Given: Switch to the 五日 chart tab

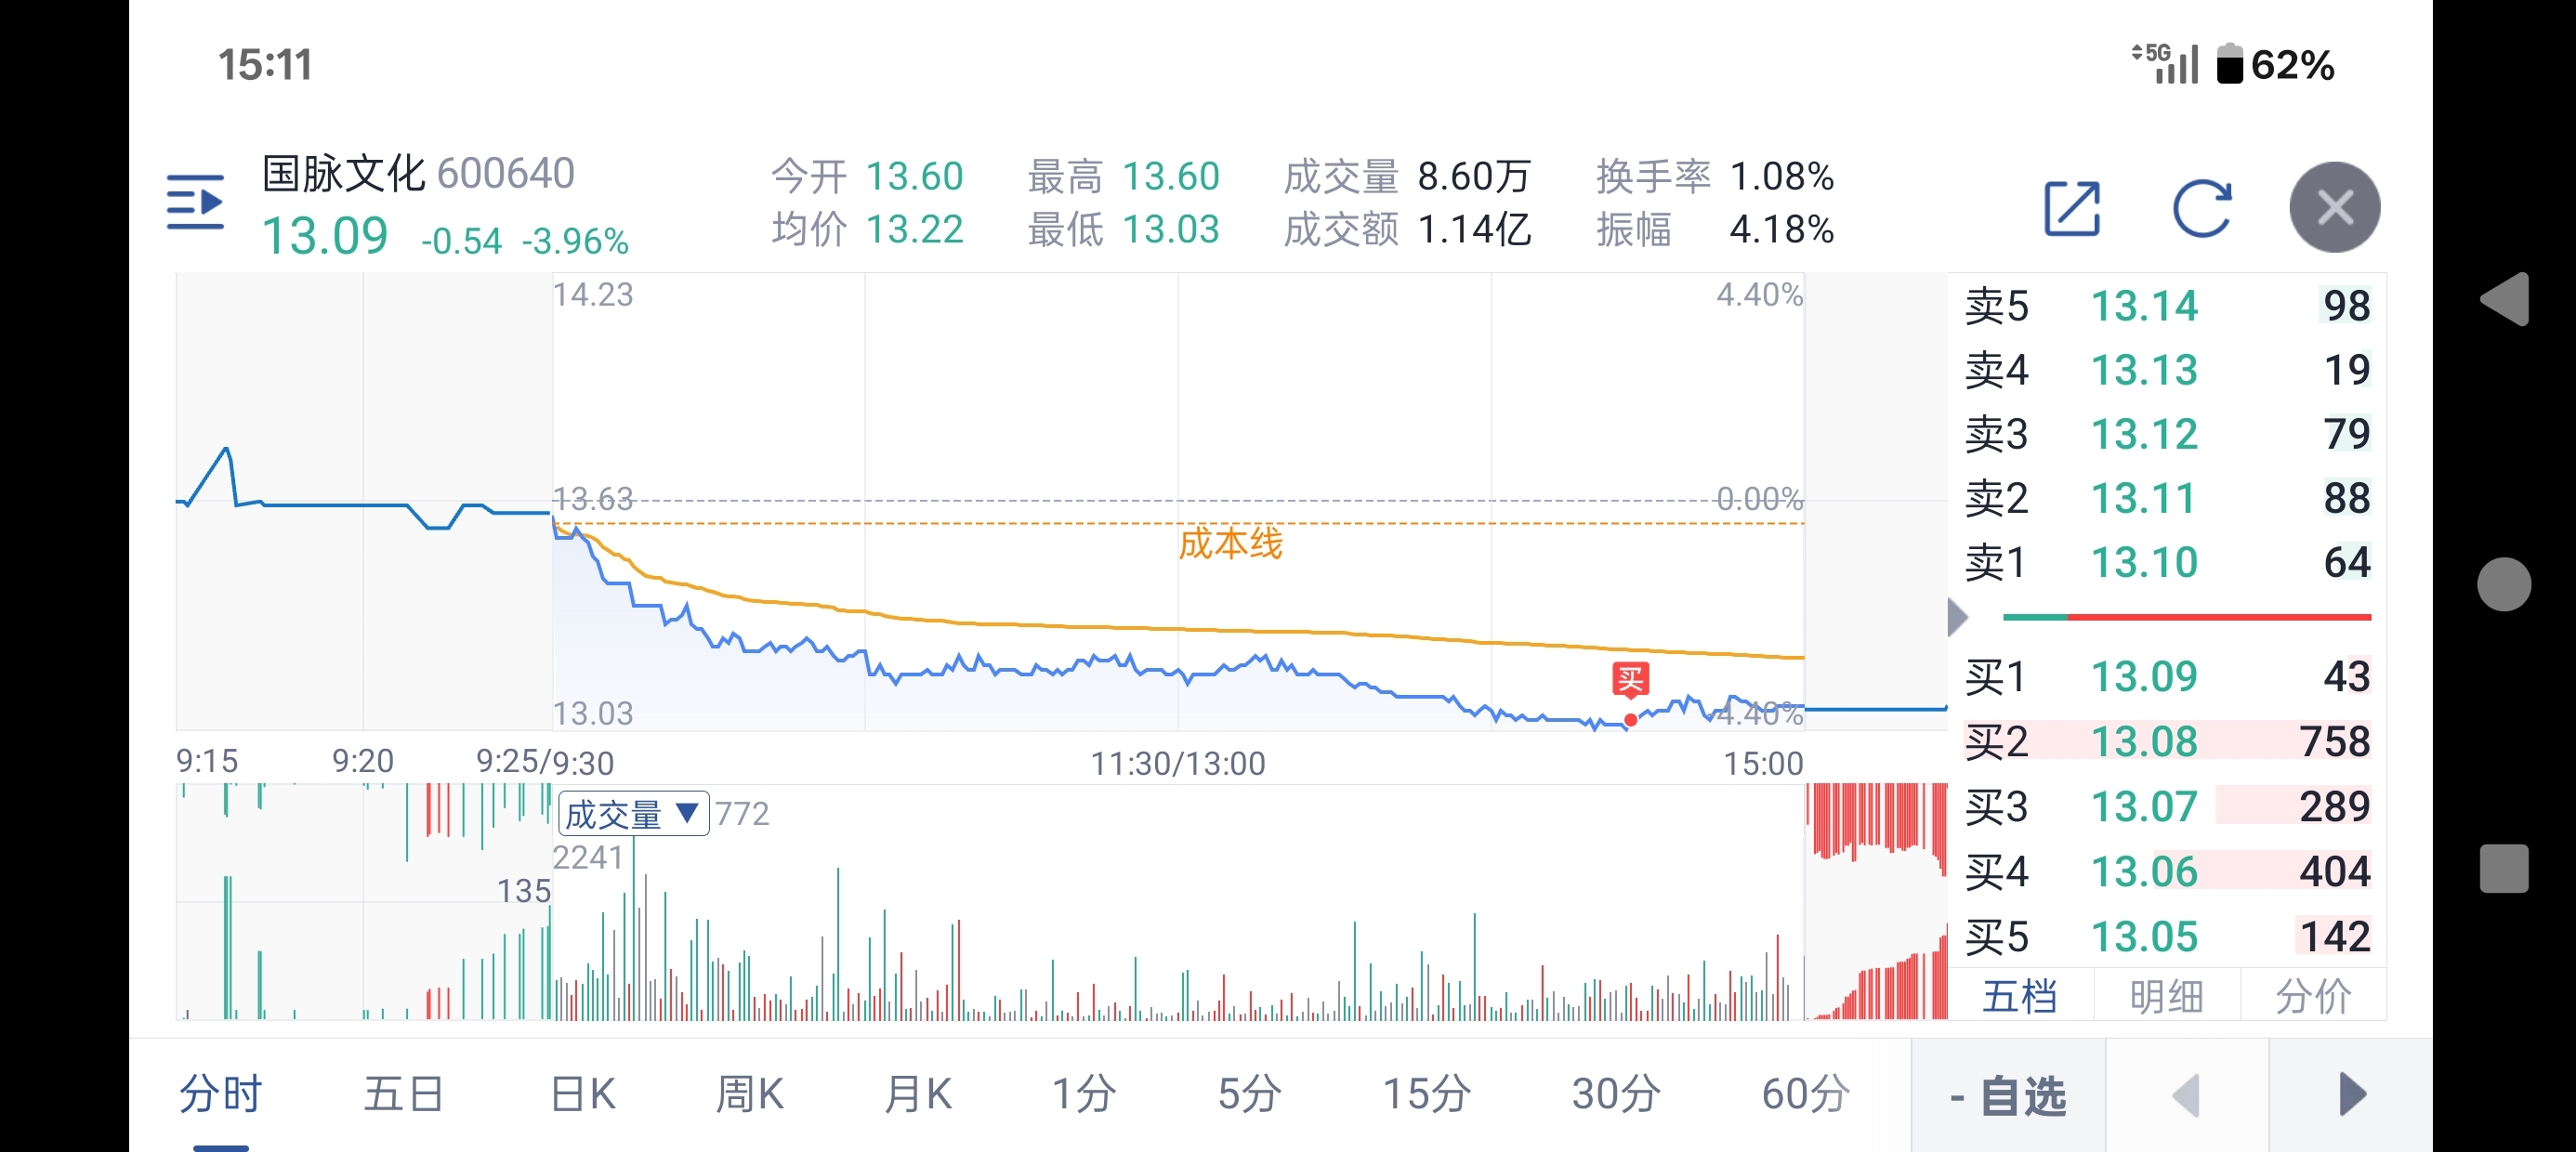Looking at the screenshot, I should 403,1094.
